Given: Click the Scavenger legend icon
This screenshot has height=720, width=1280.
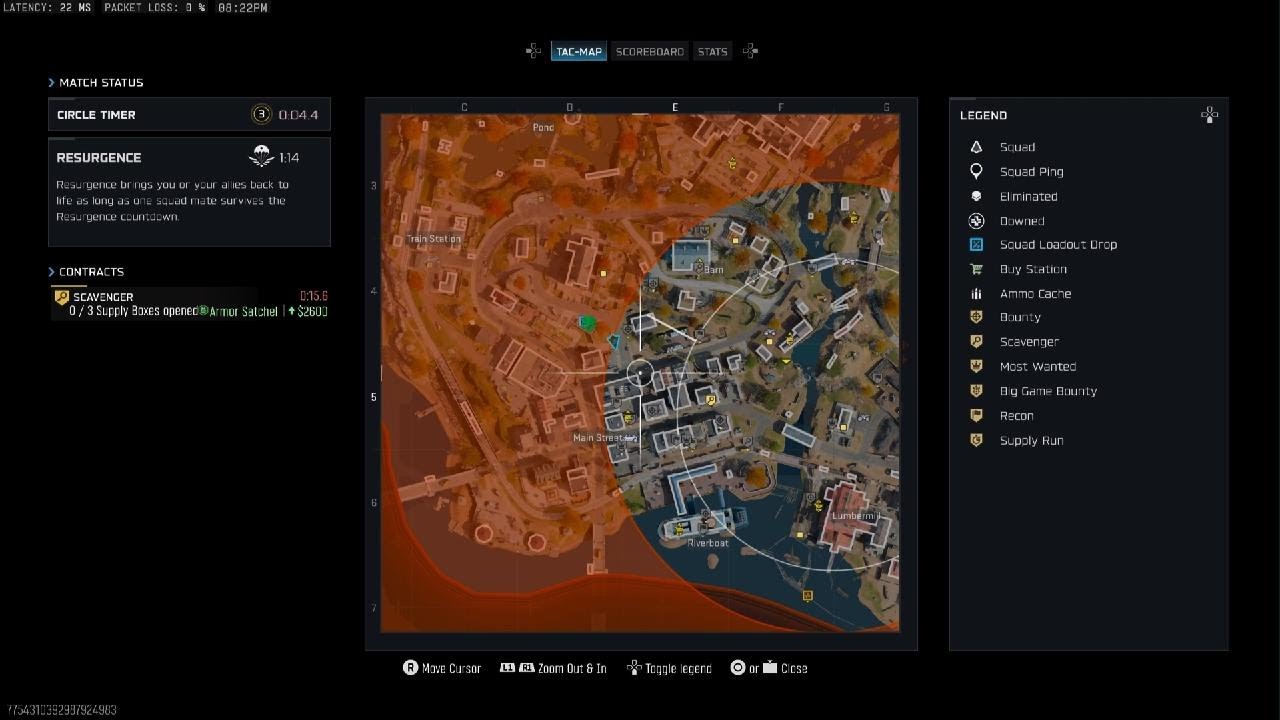Looking at the screenshot, I should point(976,342).
